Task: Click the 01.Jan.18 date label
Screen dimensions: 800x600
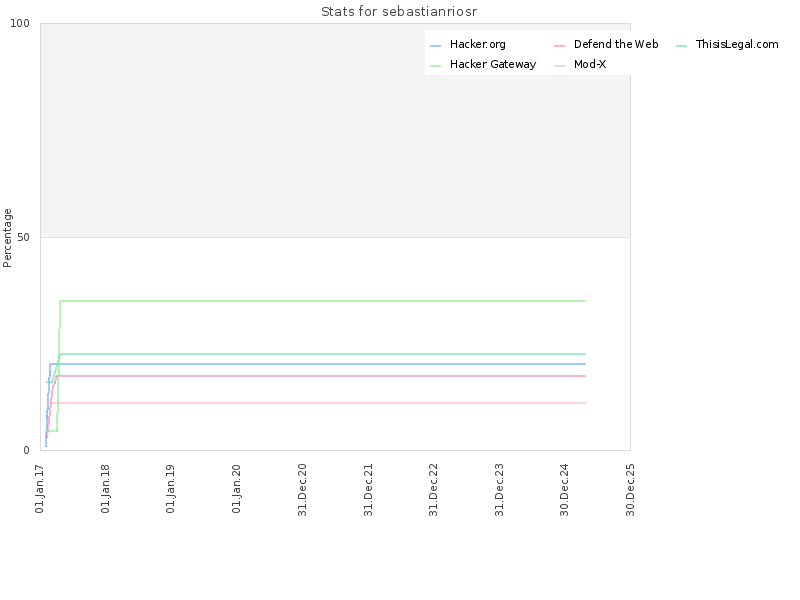Action: (105, 488)
